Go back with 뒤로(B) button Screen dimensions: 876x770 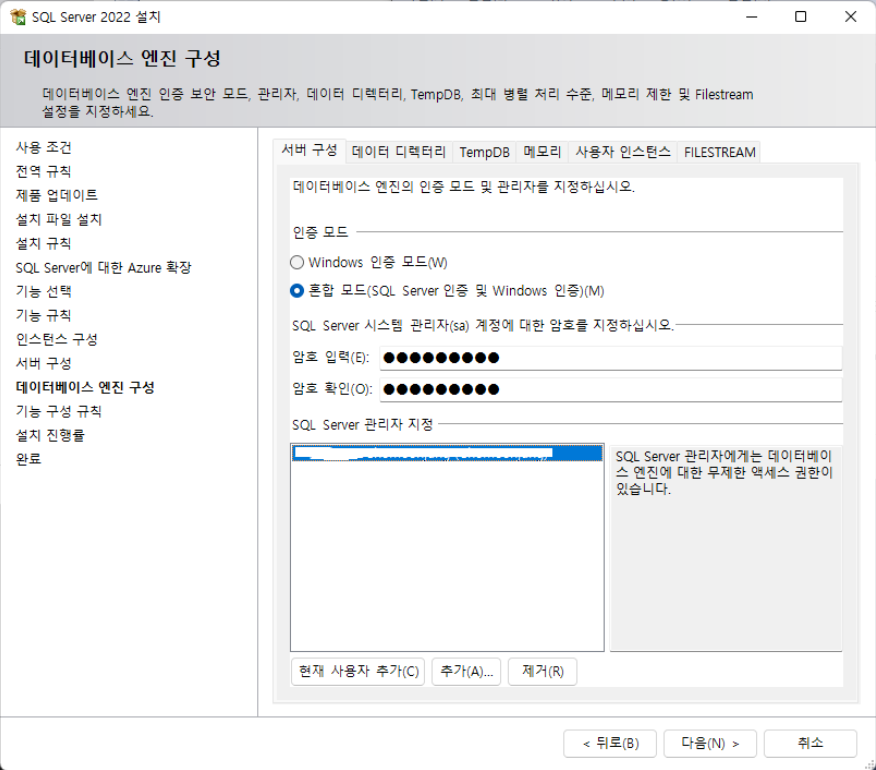coord(610,743)
